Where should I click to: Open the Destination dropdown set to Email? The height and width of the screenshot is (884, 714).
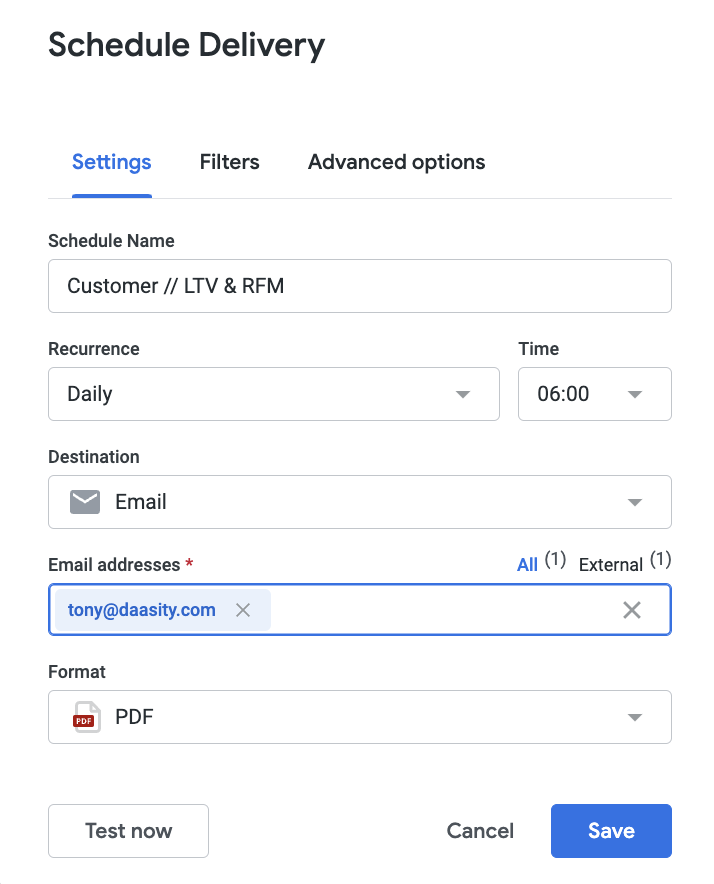coord(359,502)
